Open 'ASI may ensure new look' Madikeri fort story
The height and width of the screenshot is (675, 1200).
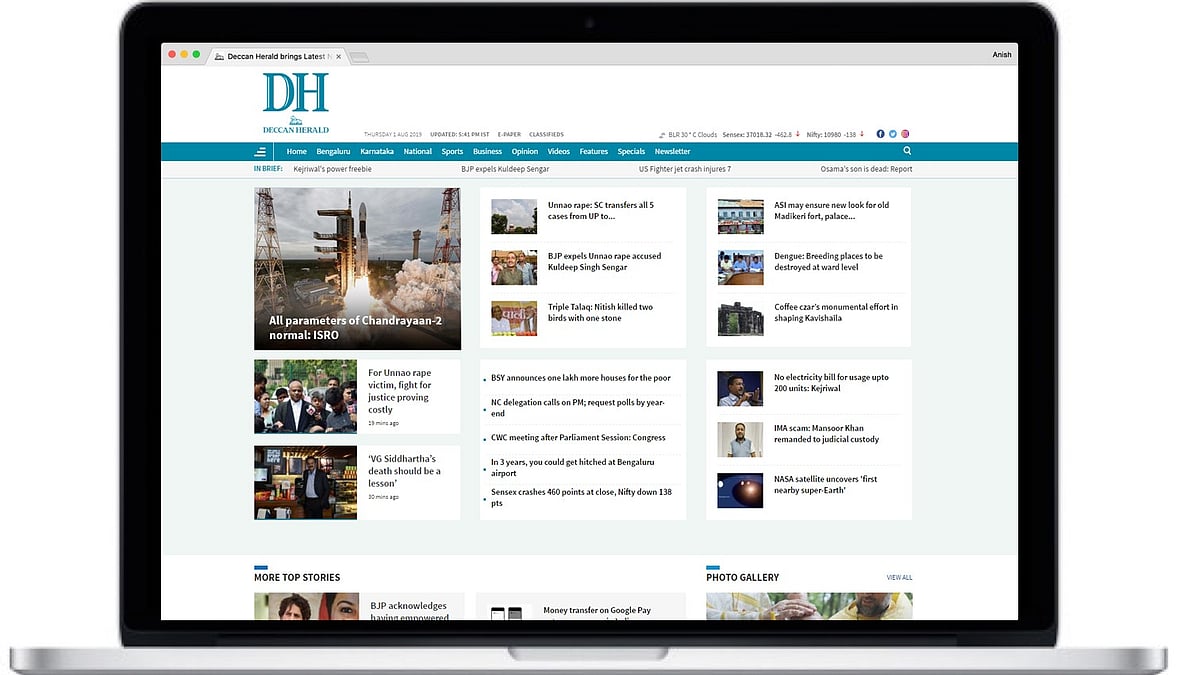click(831, 211)
